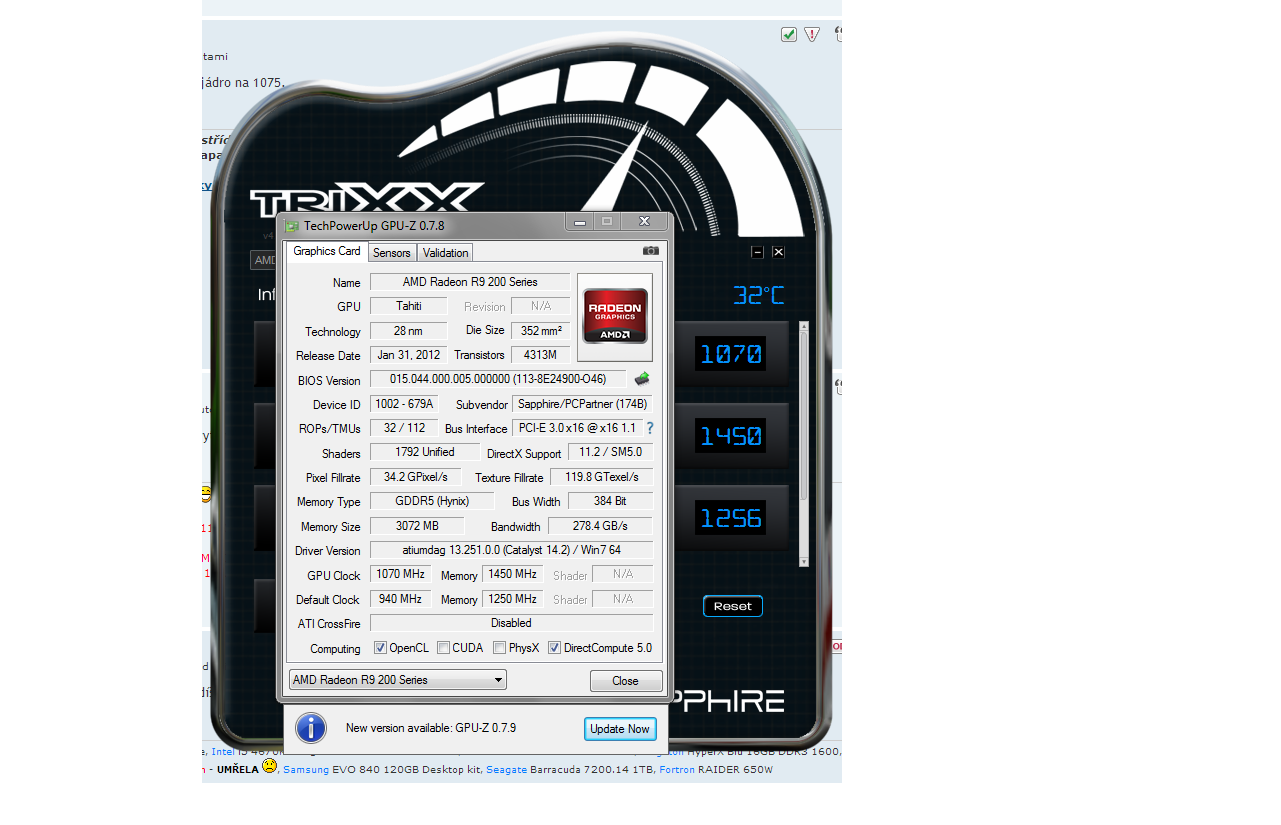
Task: Switch to the Validation tab
Action: coord(445,253)
